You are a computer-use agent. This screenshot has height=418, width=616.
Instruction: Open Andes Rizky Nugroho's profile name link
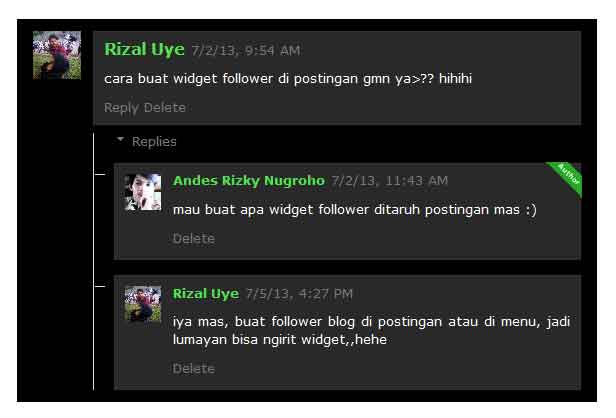coord(249,181)
